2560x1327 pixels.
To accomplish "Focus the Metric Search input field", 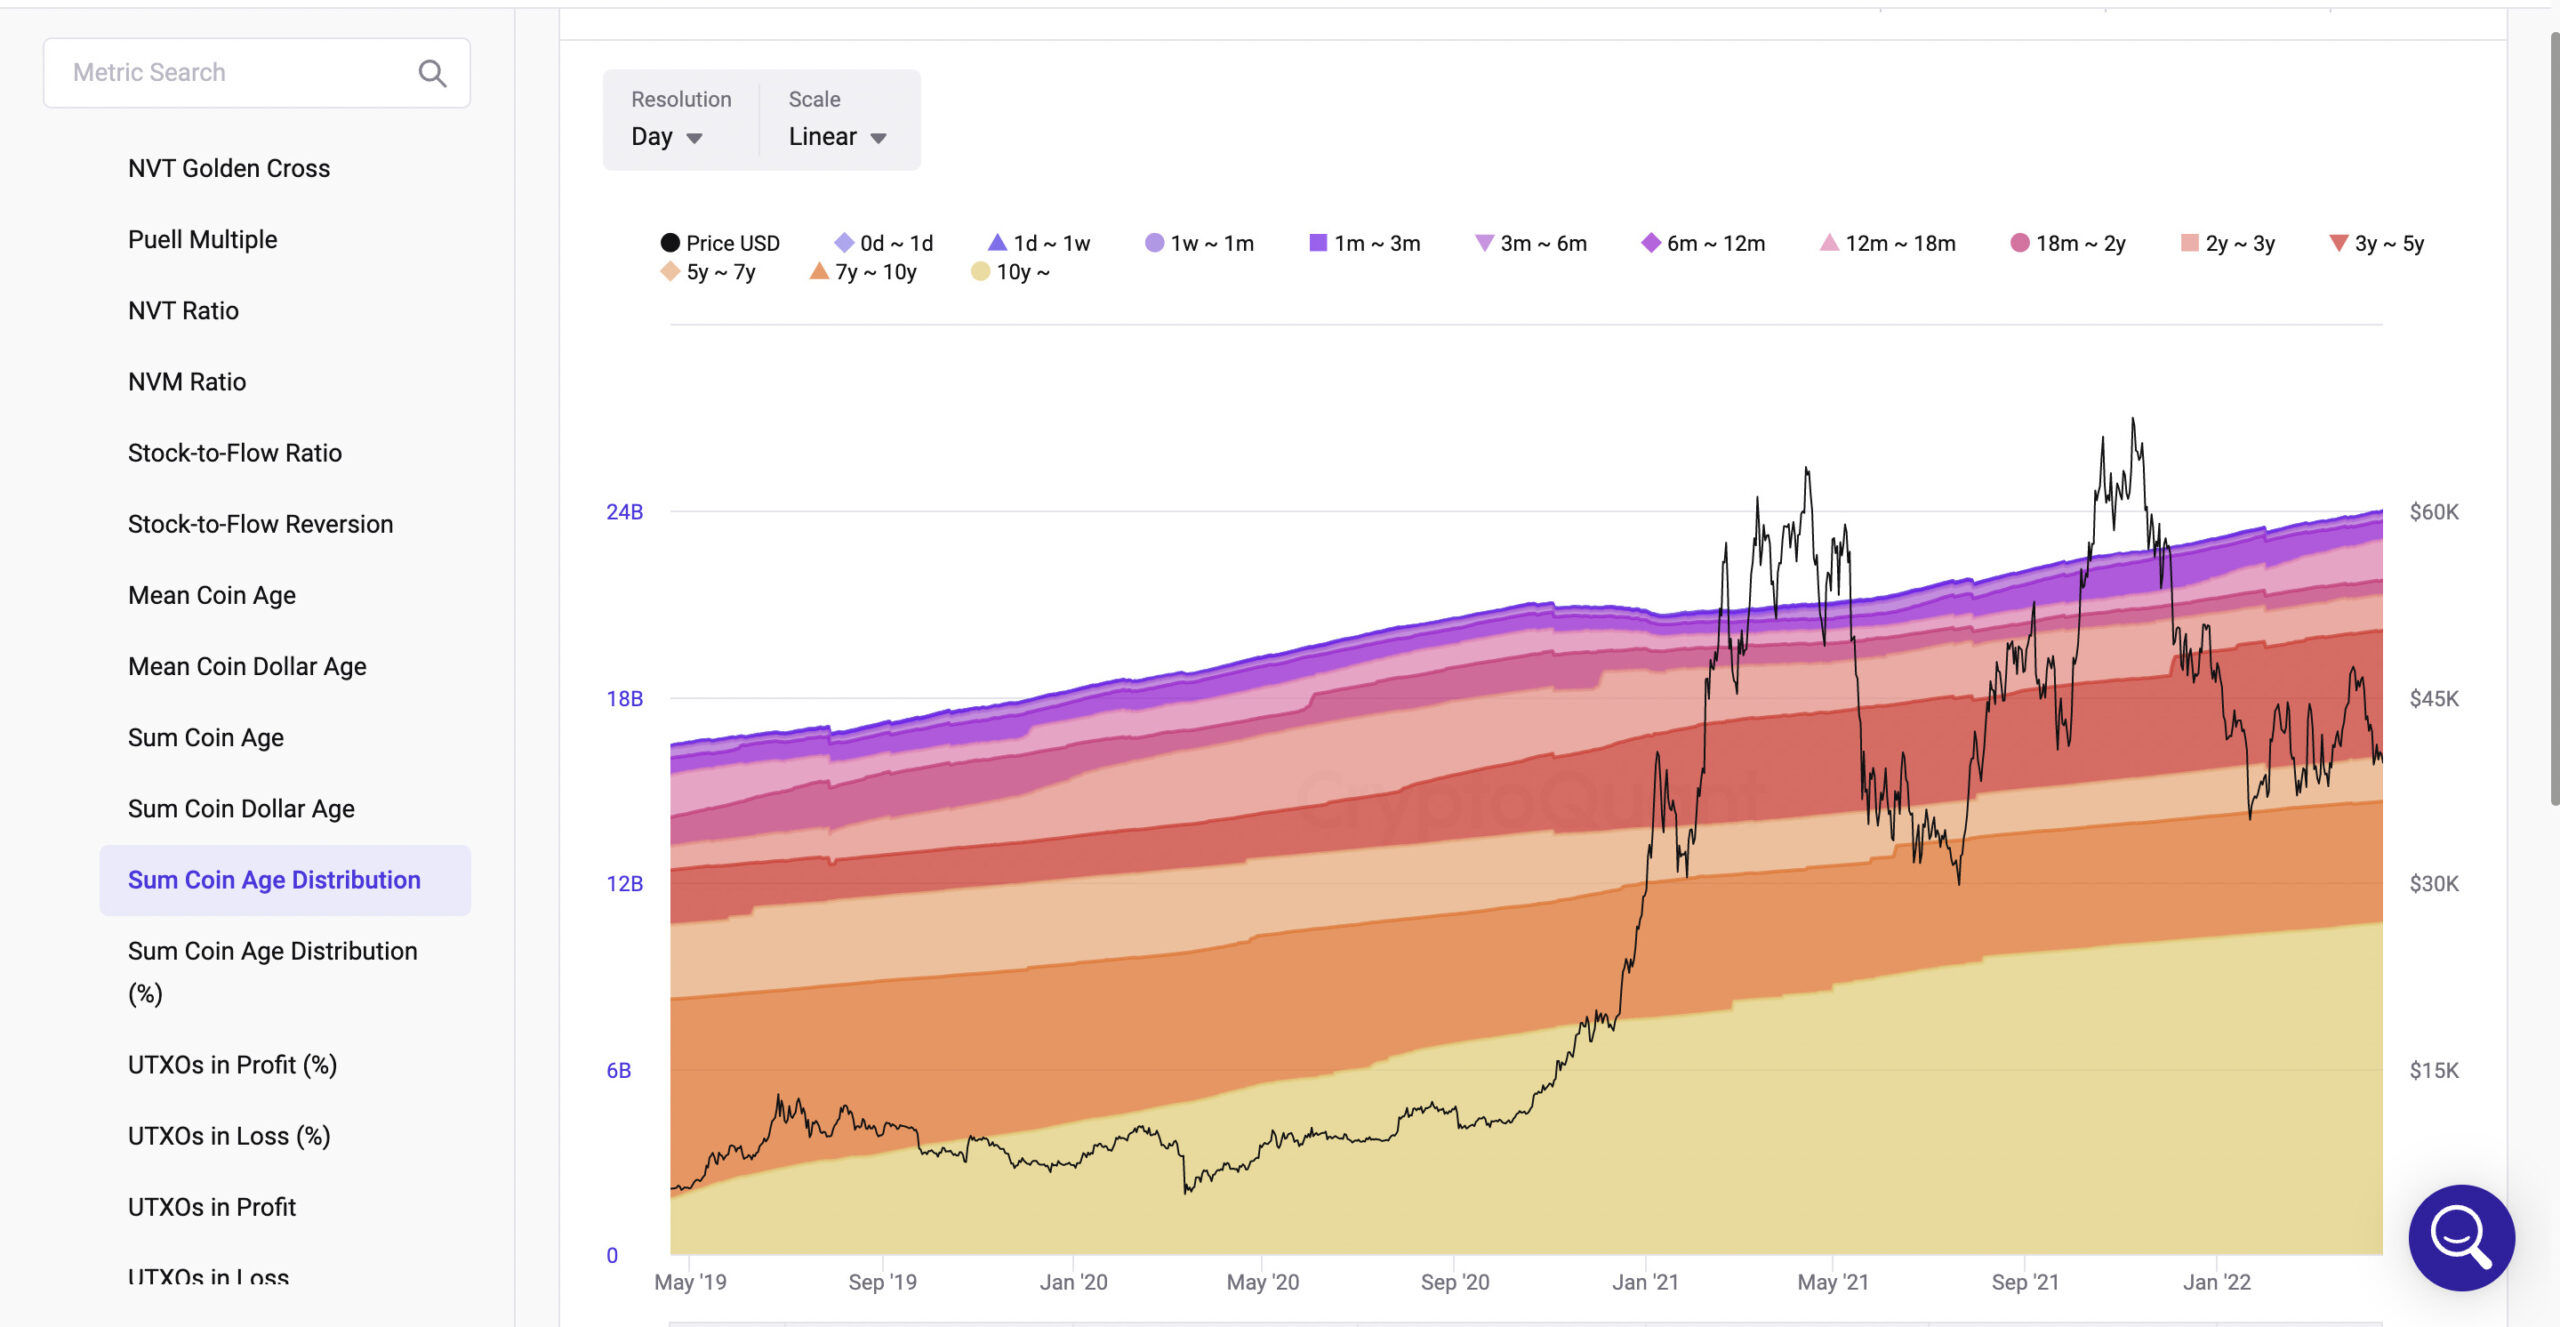I will pos(256,73).
